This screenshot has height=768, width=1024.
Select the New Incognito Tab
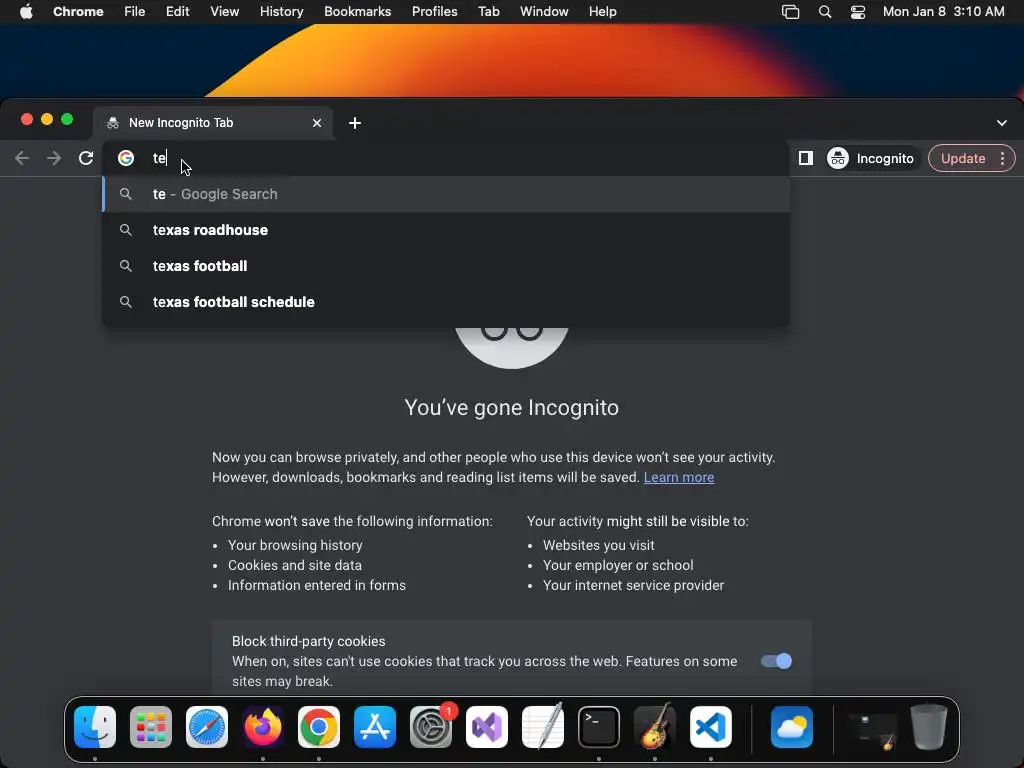coord(214,123)
